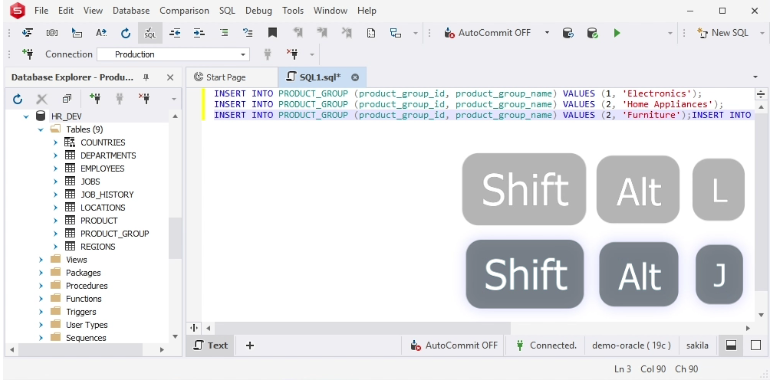The width and height of the screenshot is (770, 381).
Task: Open the Database menu
Action: click(x=131, y=10)
